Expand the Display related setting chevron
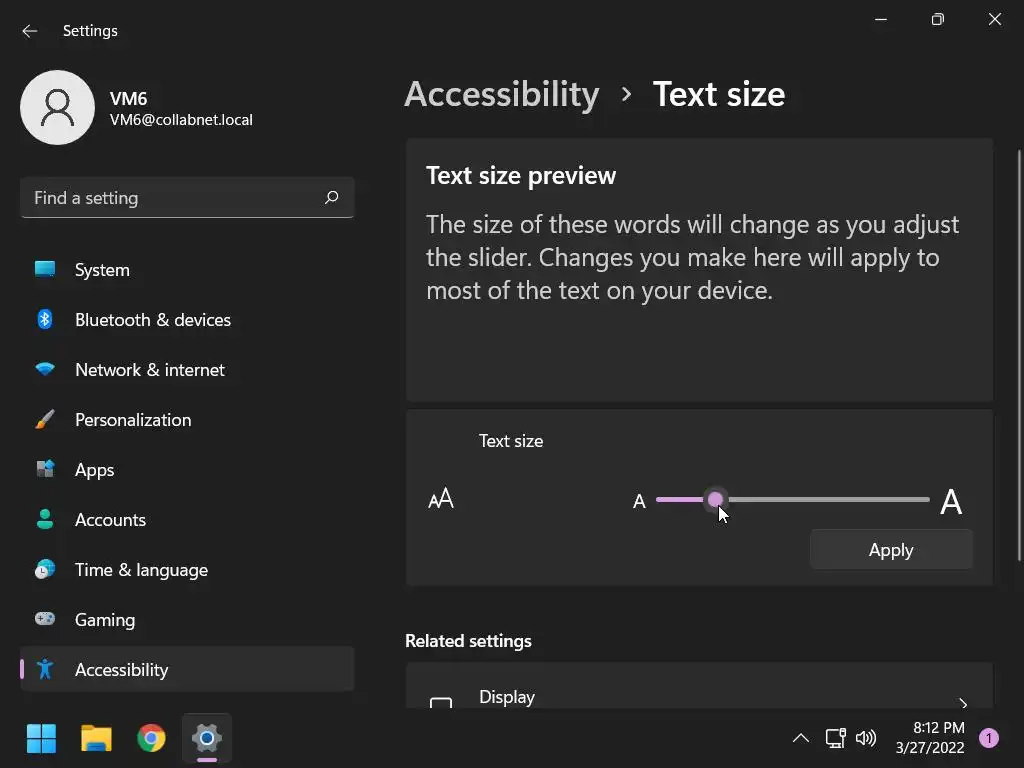 tap(963, 703)
